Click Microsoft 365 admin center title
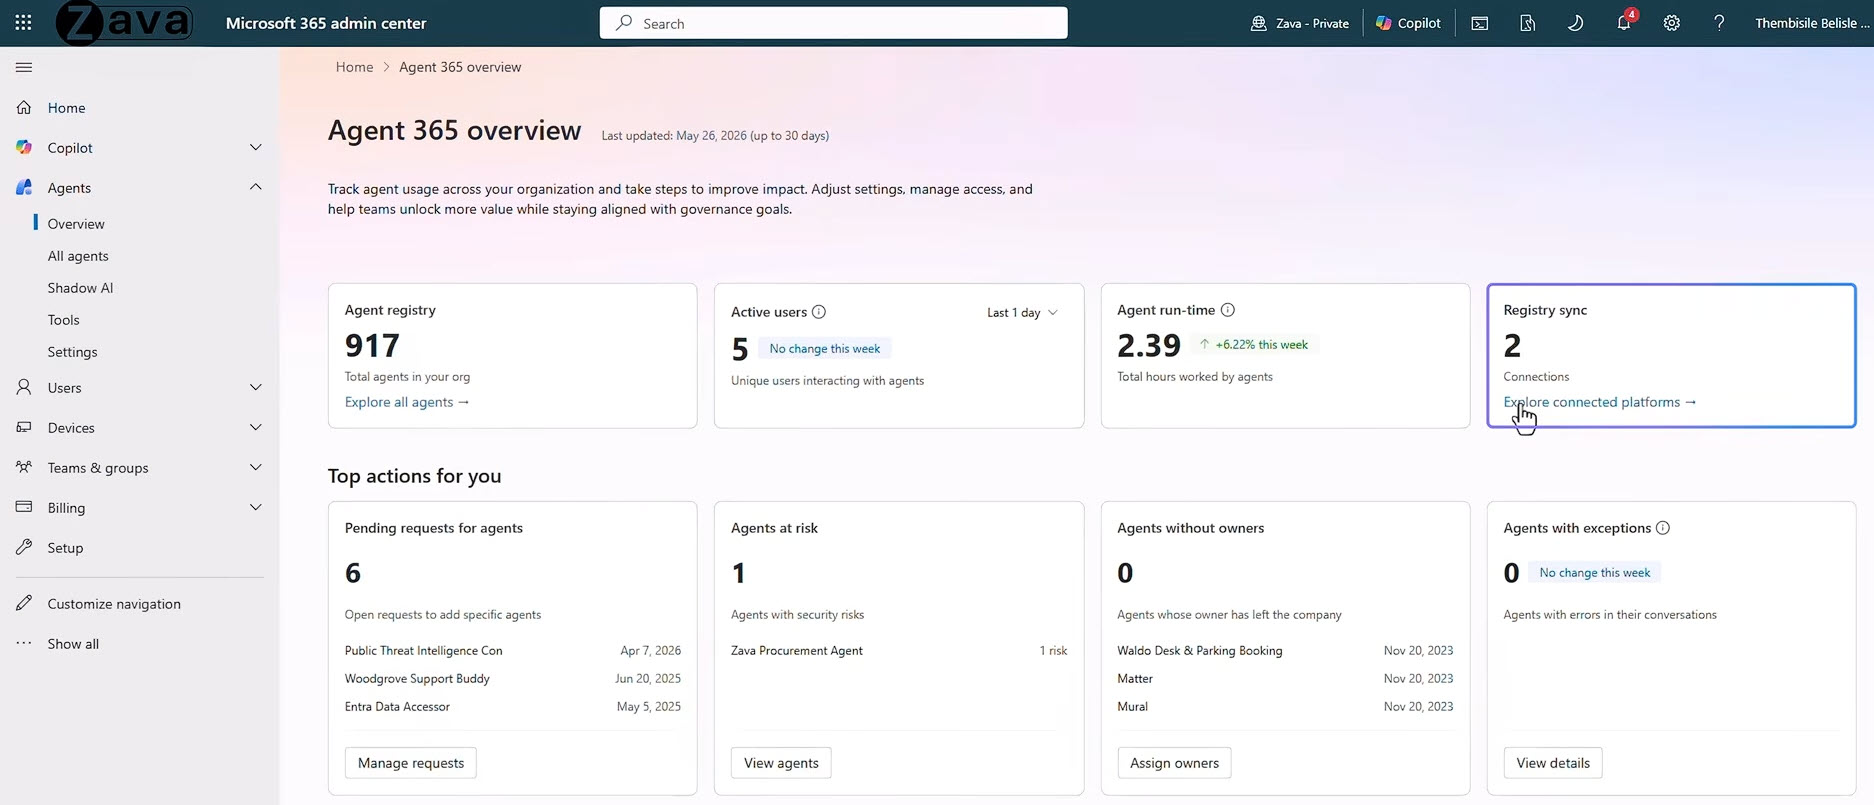The image size is (1874, 805). tap(326, 23)
